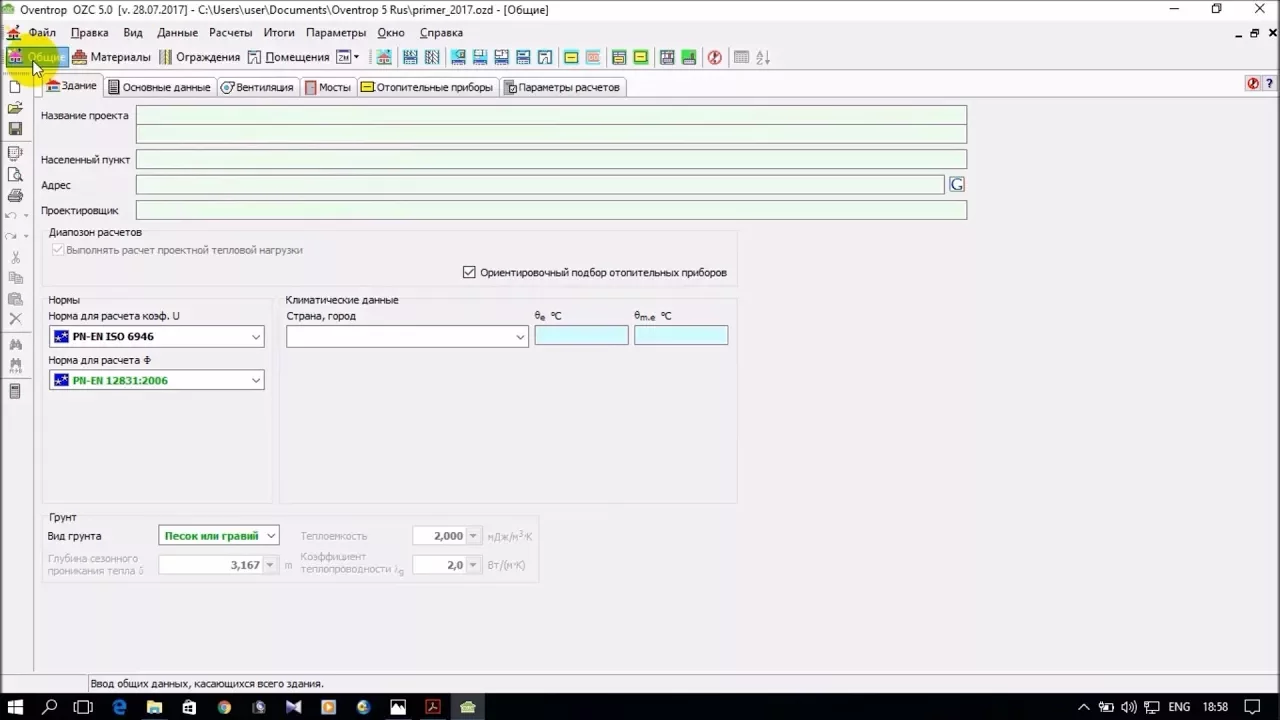1280x720 pixels.
Task: Click the Redo arrow in left sidebar
Action: tap(12, 236)
